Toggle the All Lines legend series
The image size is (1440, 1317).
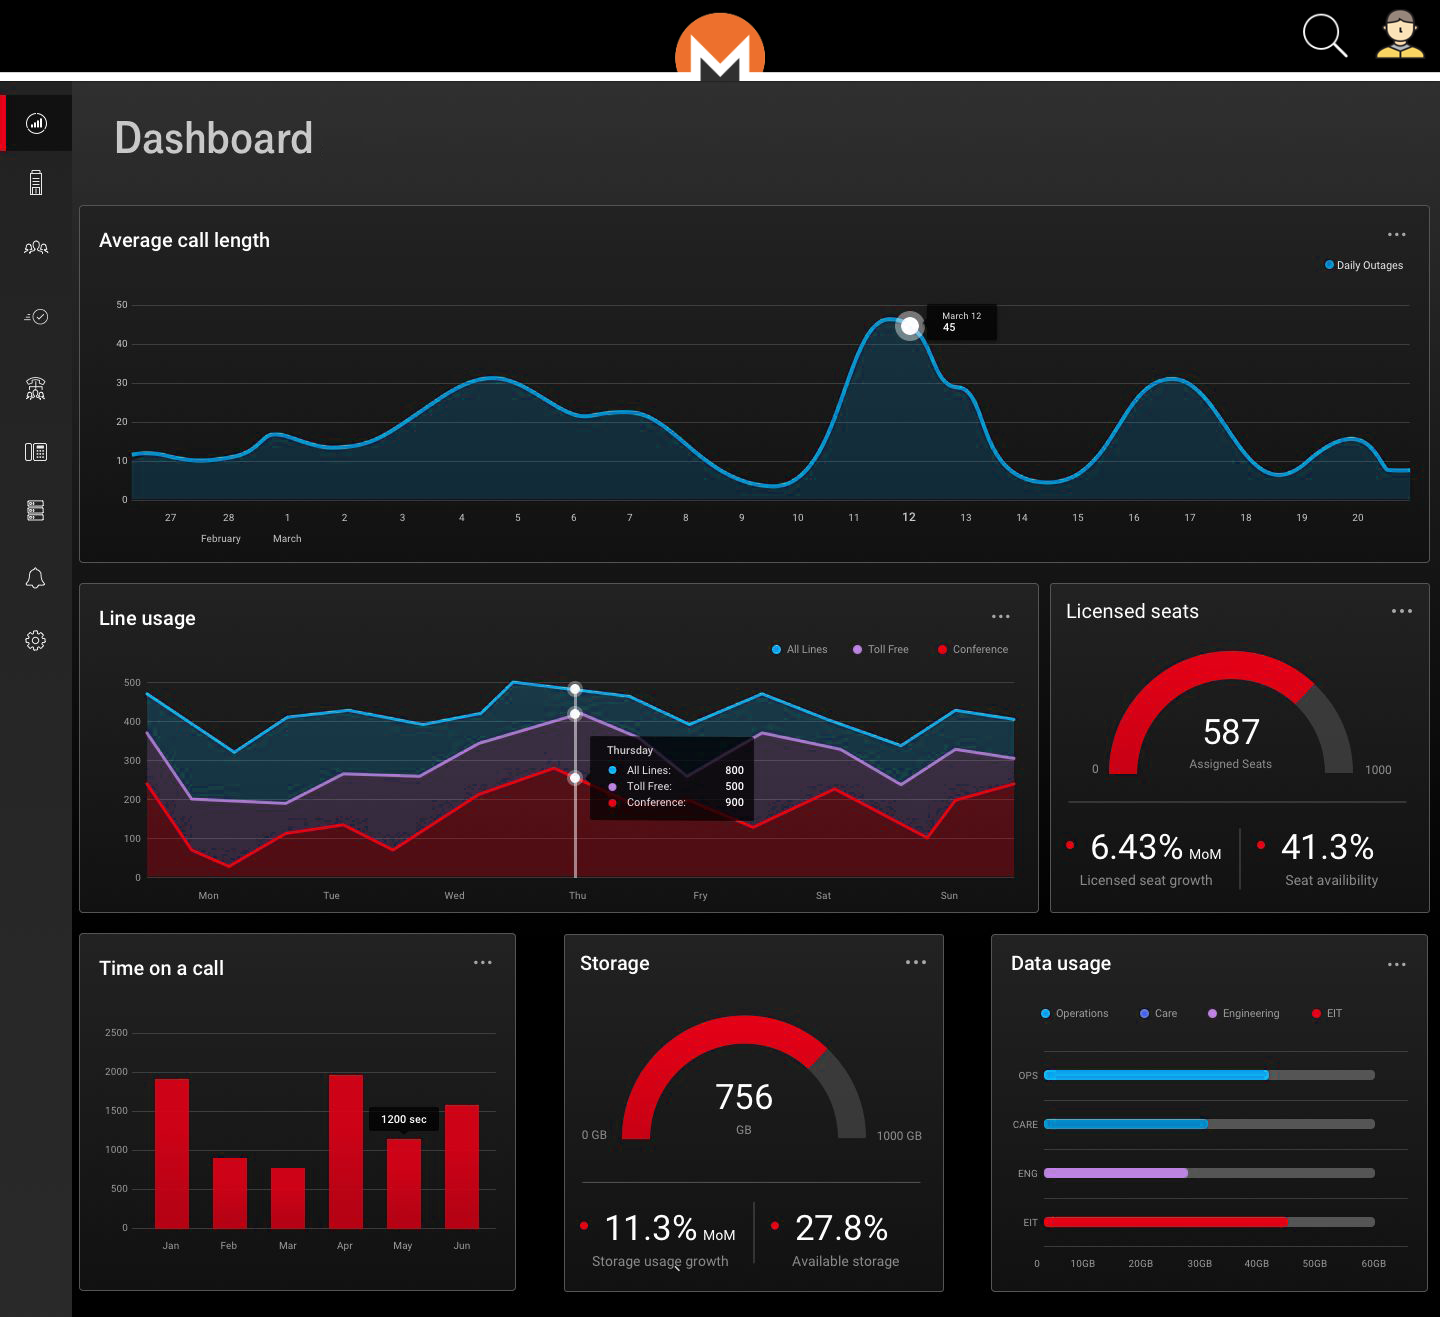tap(799, 650)
